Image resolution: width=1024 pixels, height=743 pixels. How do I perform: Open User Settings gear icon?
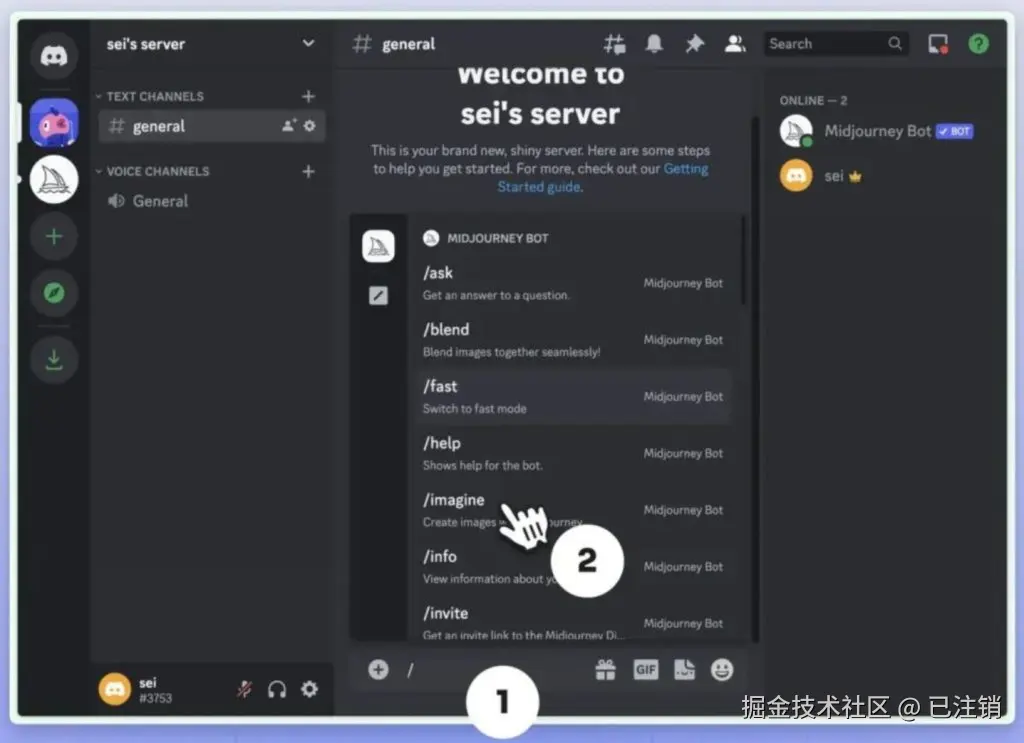pos(310,689)
